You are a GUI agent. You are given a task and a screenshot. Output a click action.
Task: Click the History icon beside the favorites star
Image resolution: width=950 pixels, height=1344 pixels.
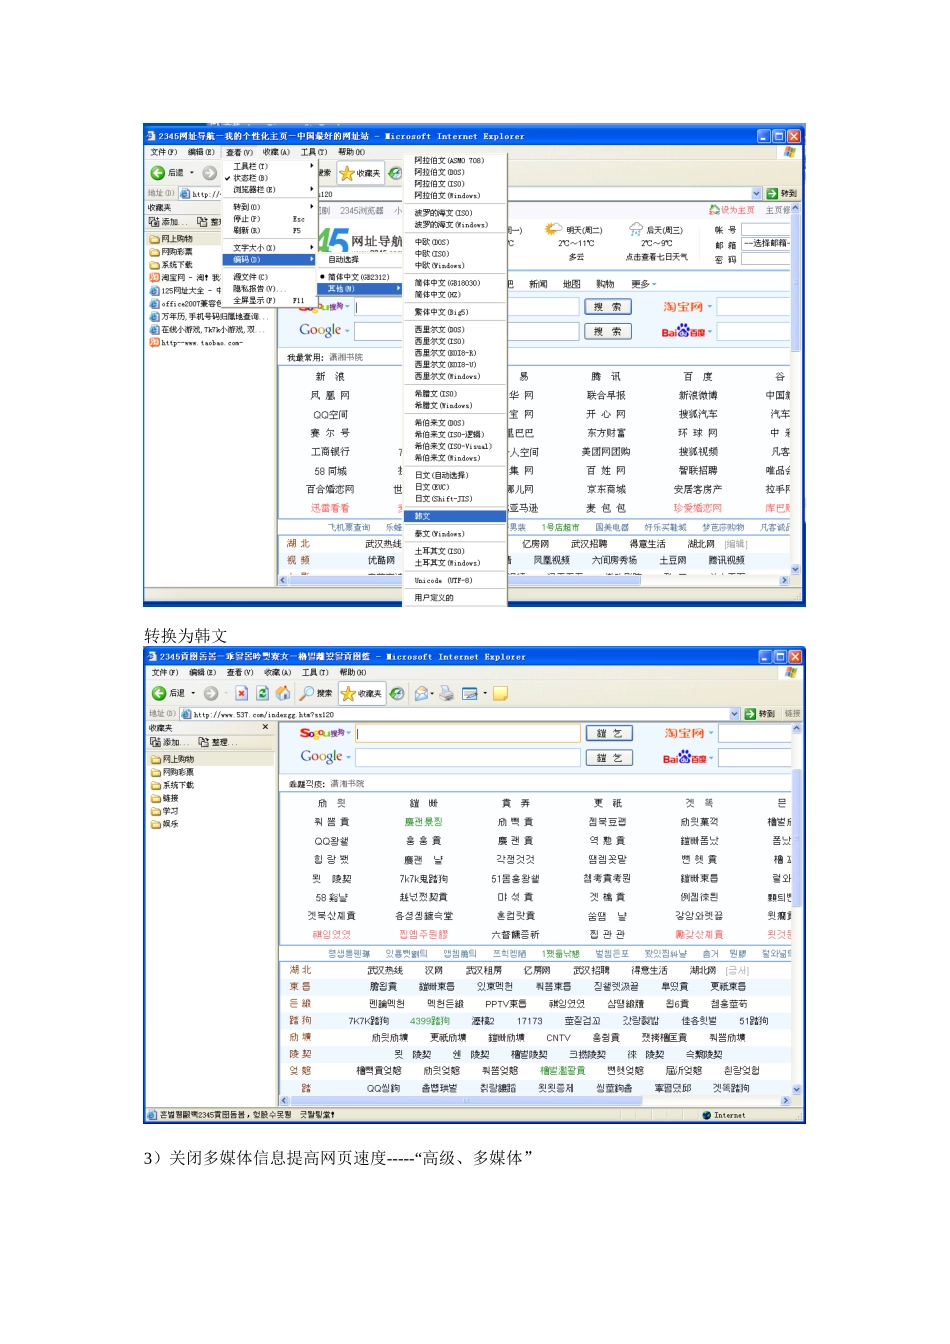pyautogui.click(x=397, y=693)
